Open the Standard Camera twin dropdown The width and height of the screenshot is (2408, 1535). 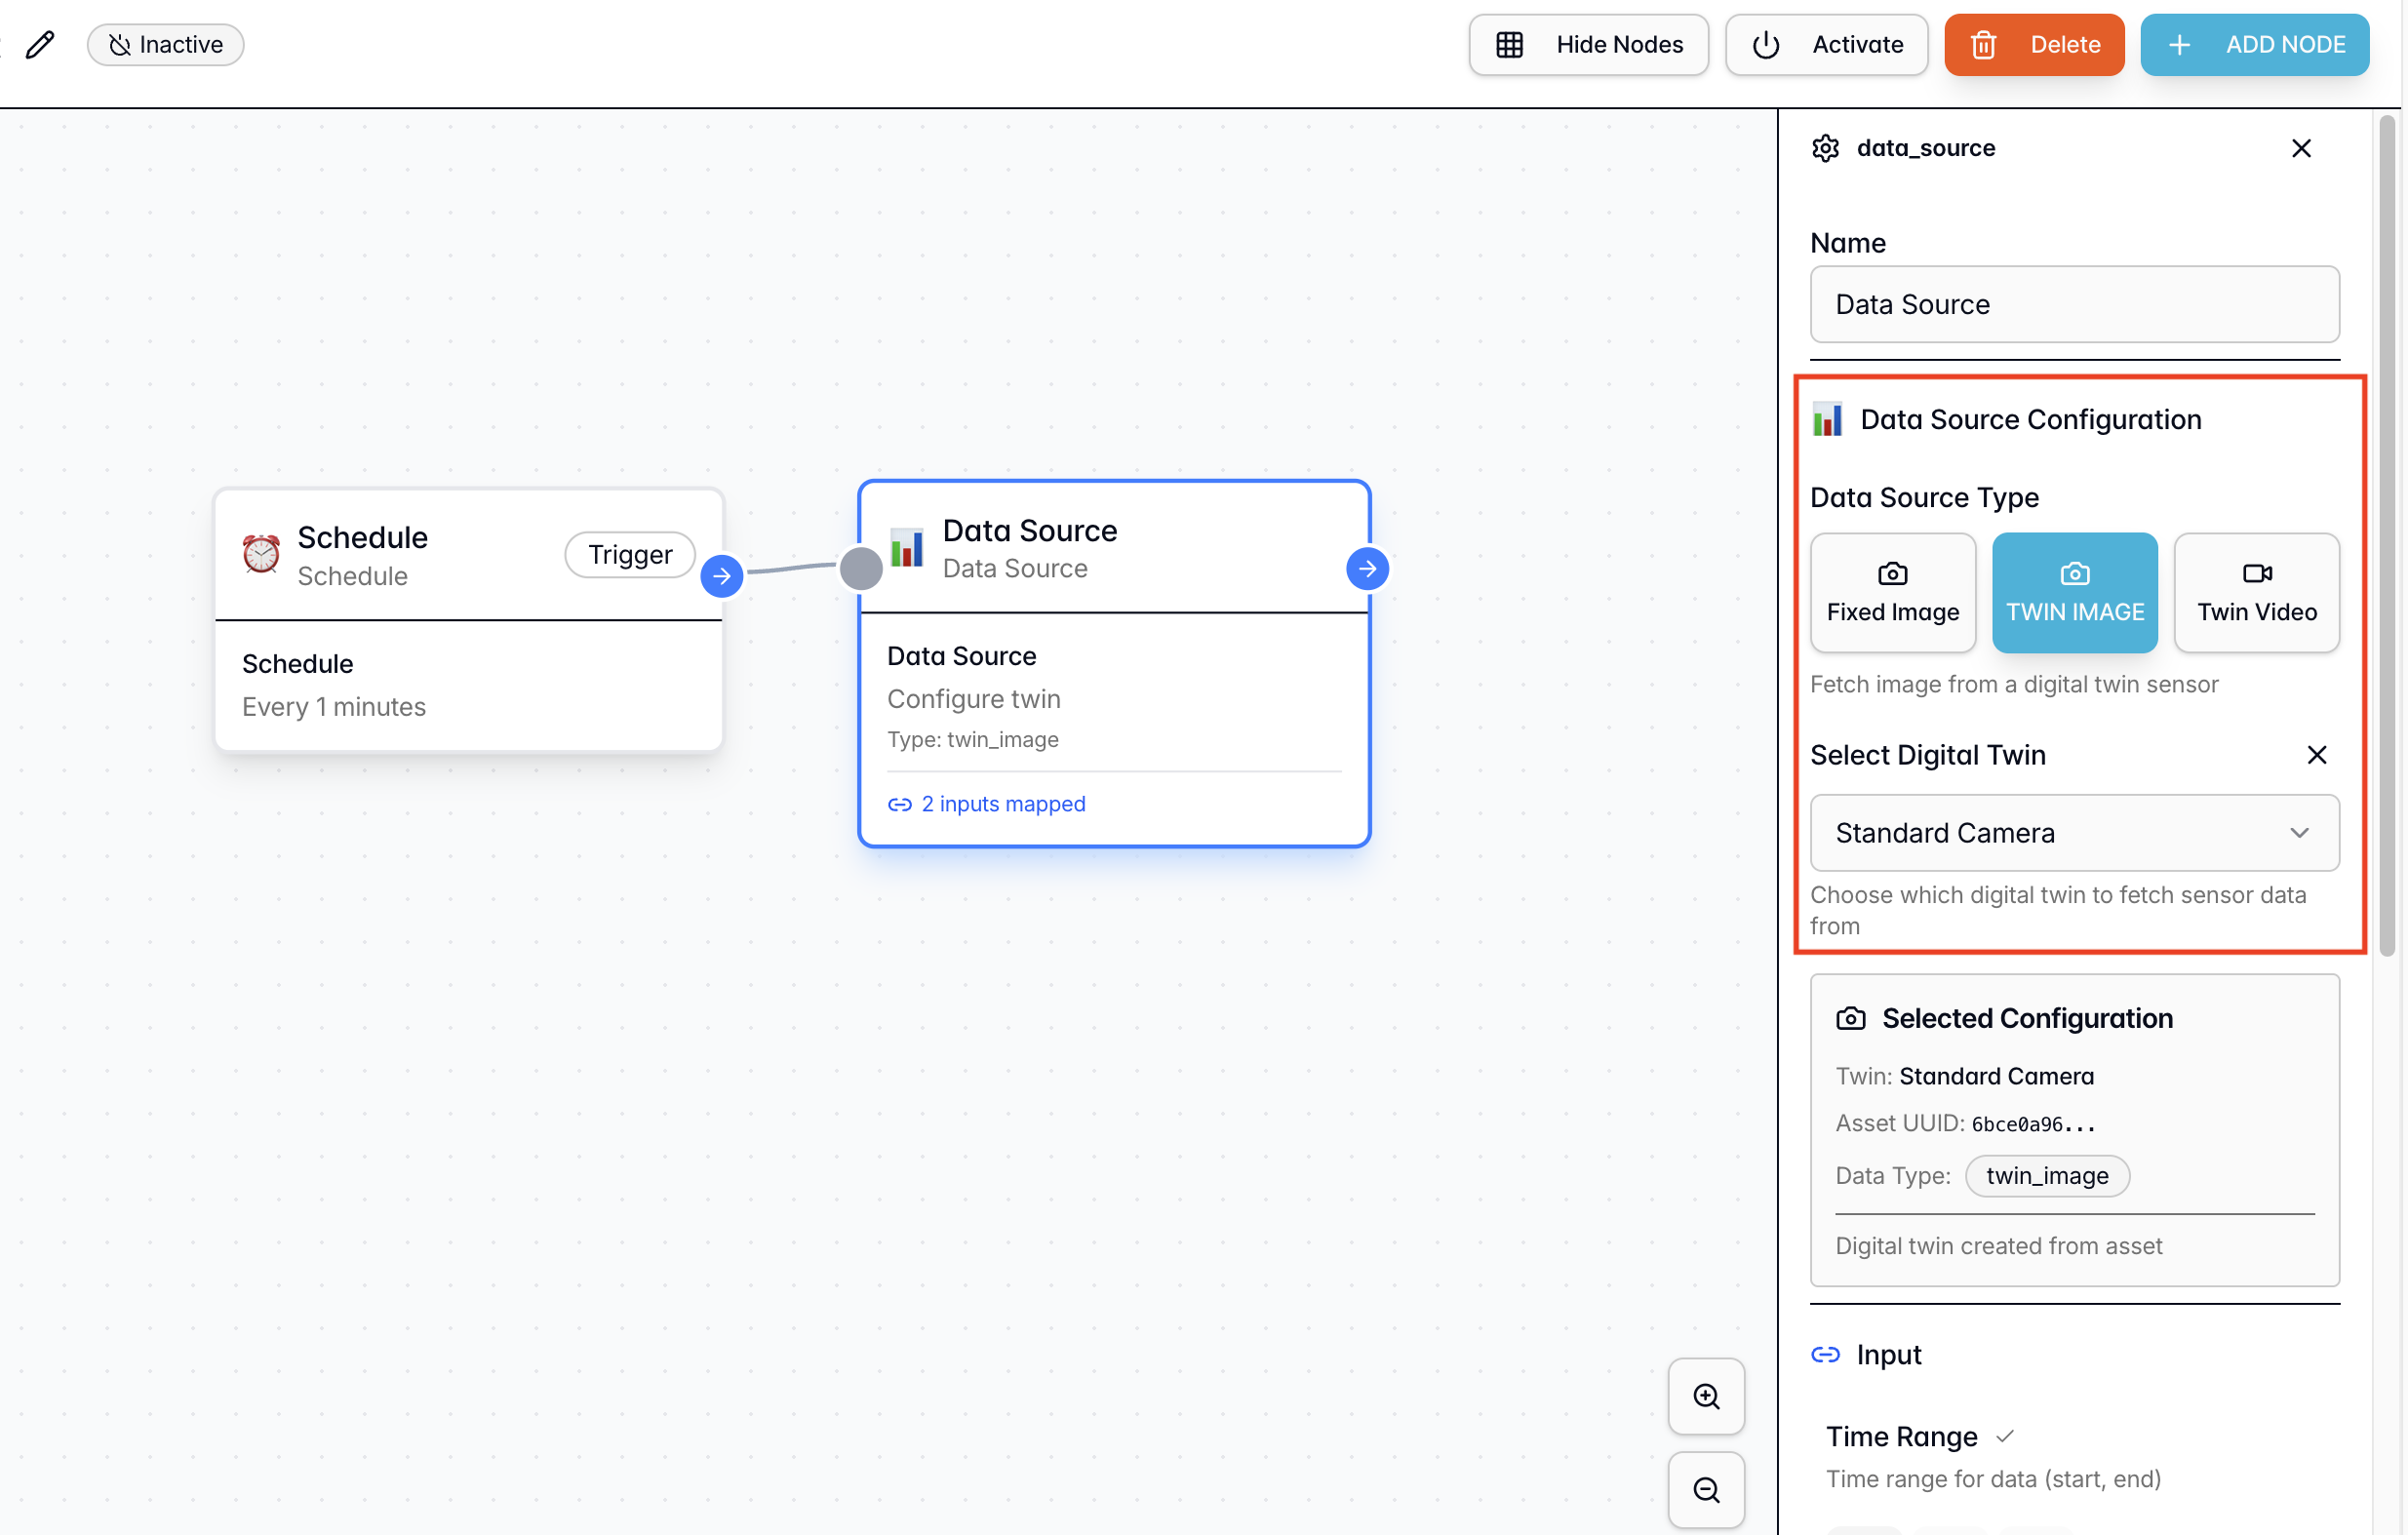pos(2074,833)
